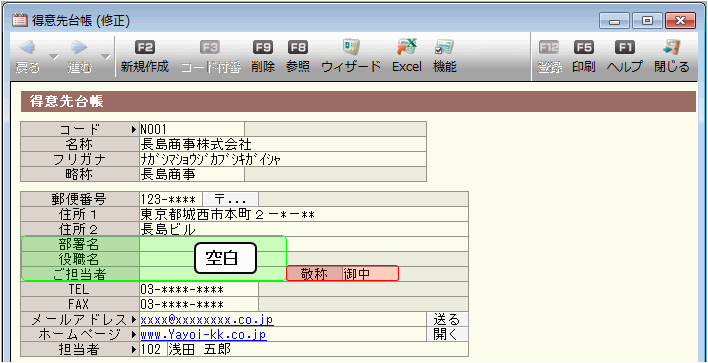Viewport: 708px width, 363px height.
Task: Click the arrow marker beside メールアドレス label
Action: [134, 320]
